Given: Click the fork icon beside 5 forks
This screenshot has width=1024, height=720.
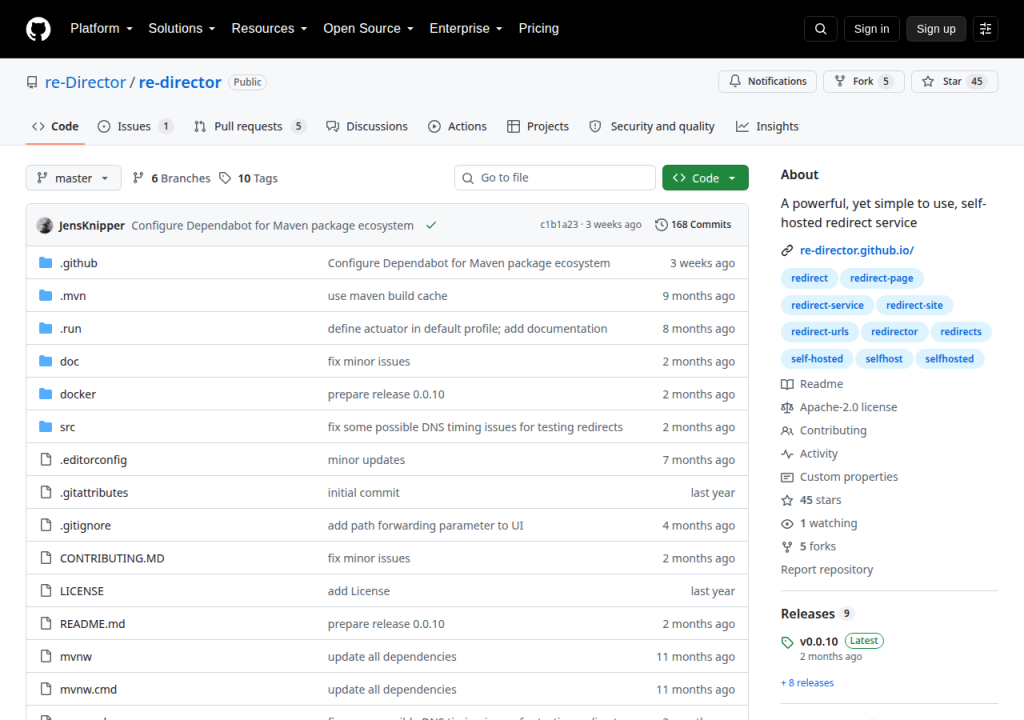Looking at the screenshot, I should (x=787, y=547).
